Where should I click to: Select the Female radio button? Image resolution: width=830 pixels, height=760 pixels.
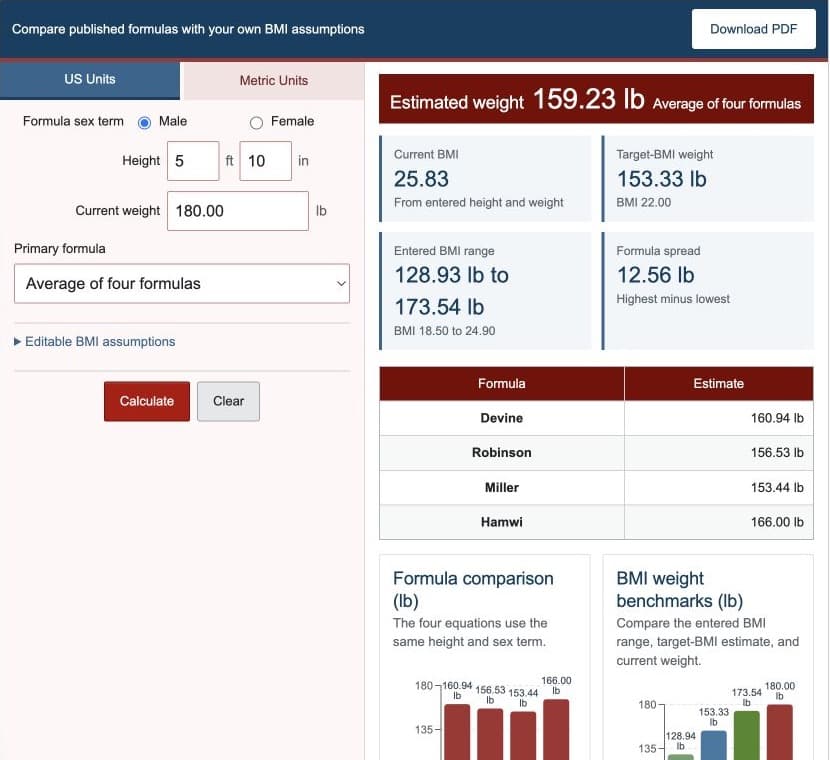(x=256, y=123)
